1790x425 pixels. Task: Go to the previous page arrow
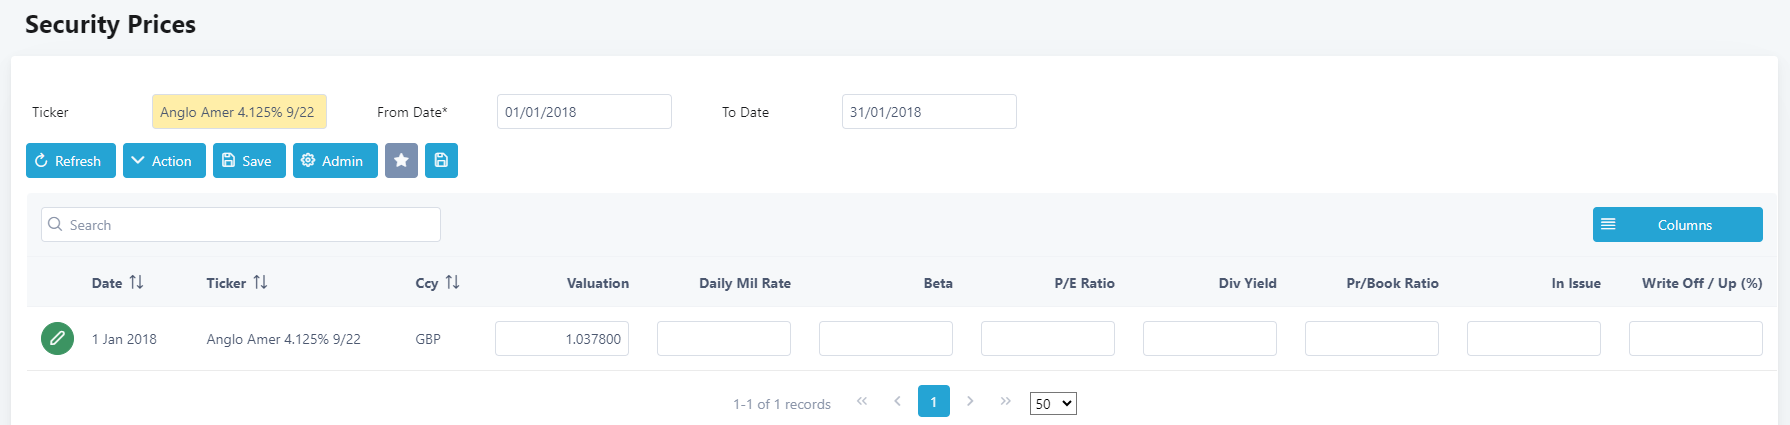897,401
